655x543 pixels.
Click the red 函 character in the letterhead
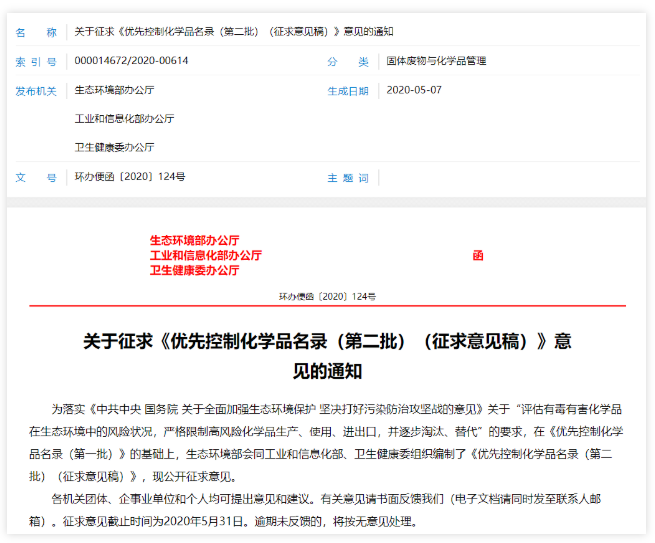coord(478,255)
